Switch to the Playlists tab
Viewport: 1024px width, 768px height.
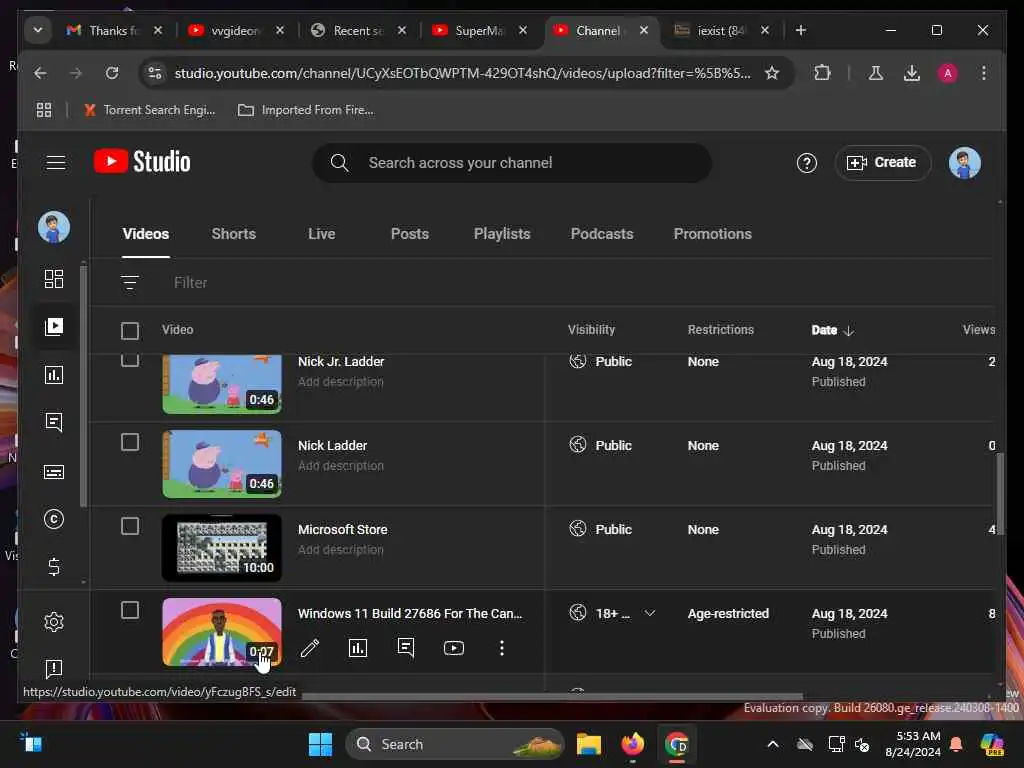[502, 234]
